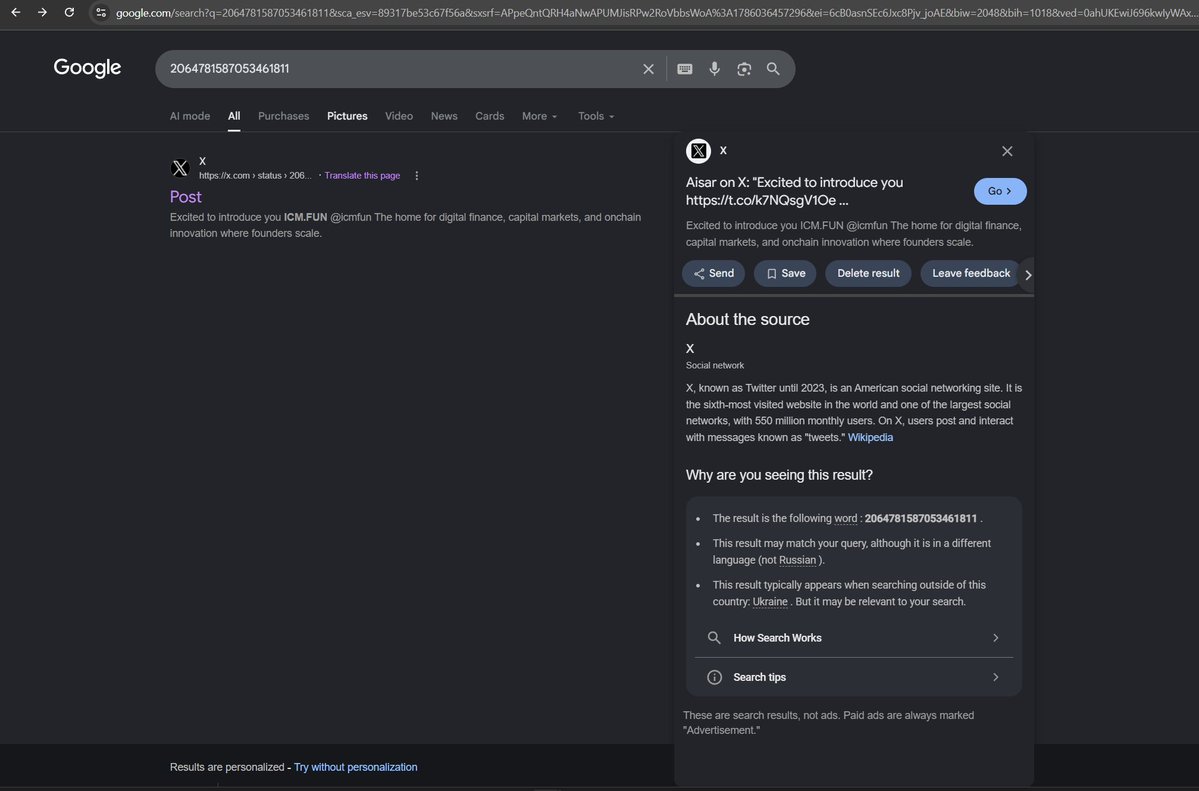1199x791 pixels.
Task: Click the search query input field
Action: (401, 69)
